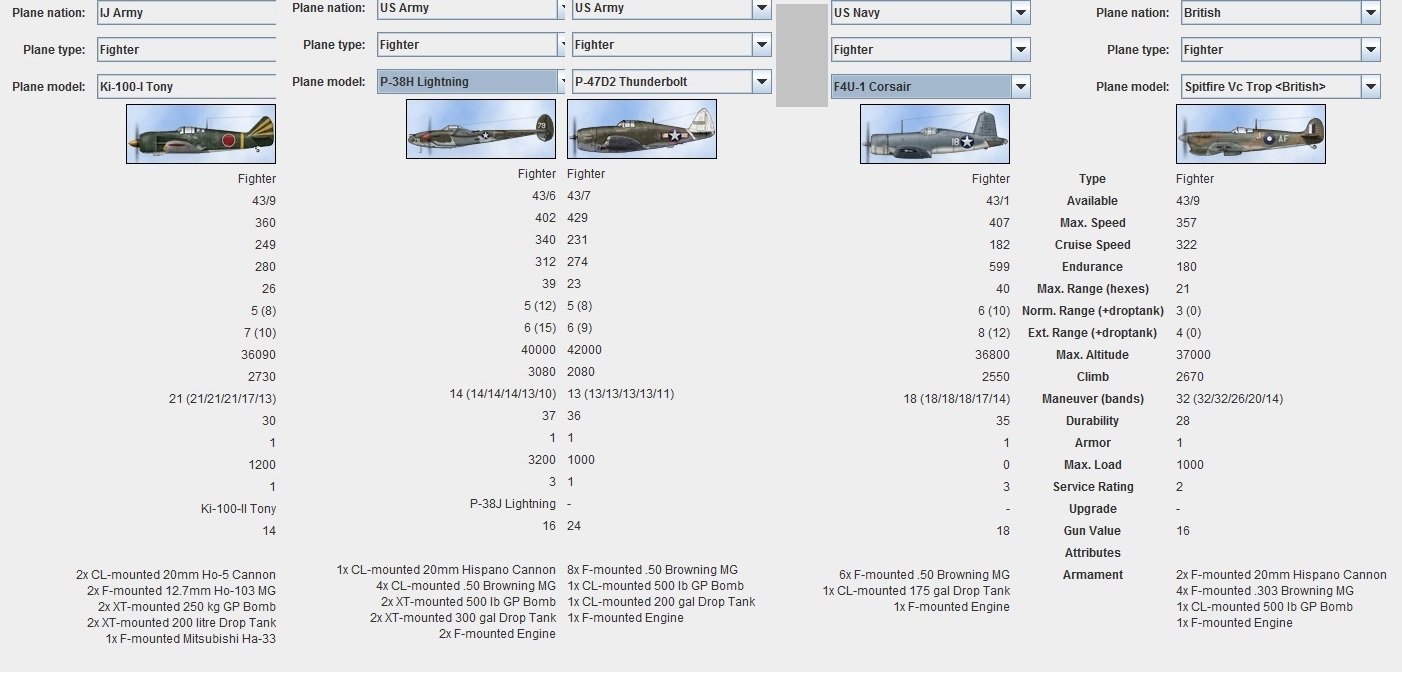Click the Max. Altitude label
1402x674 pixels.
(x=1092, y=355)
